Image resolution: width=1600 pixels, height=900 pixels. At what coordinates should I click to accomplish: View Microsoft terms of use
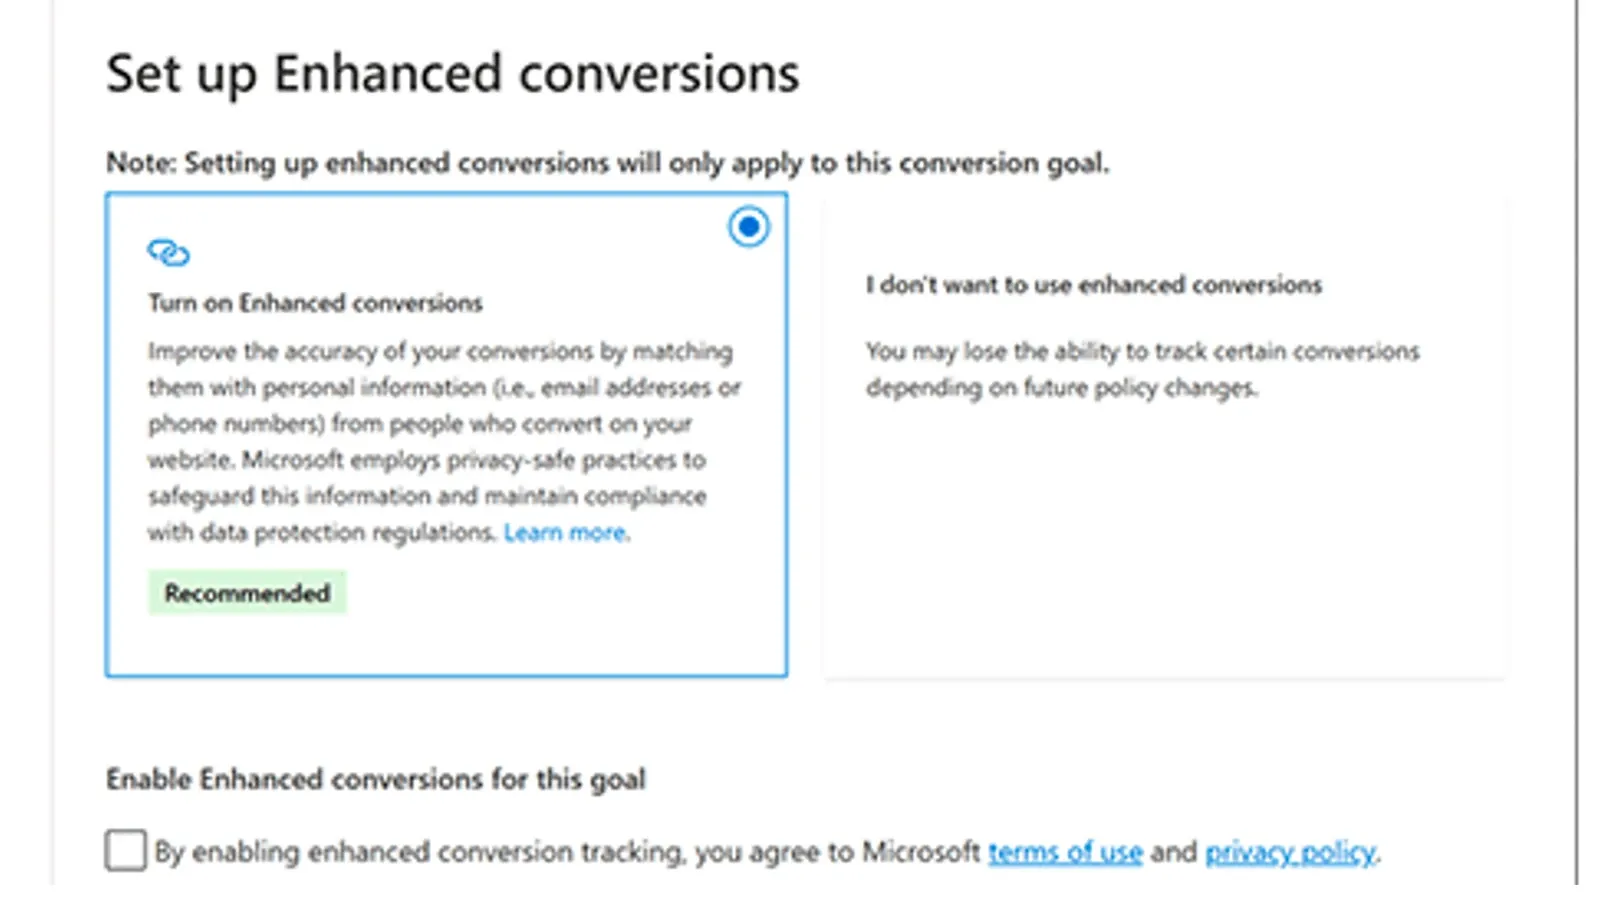pyautogui.click(x=1065, y=851)
